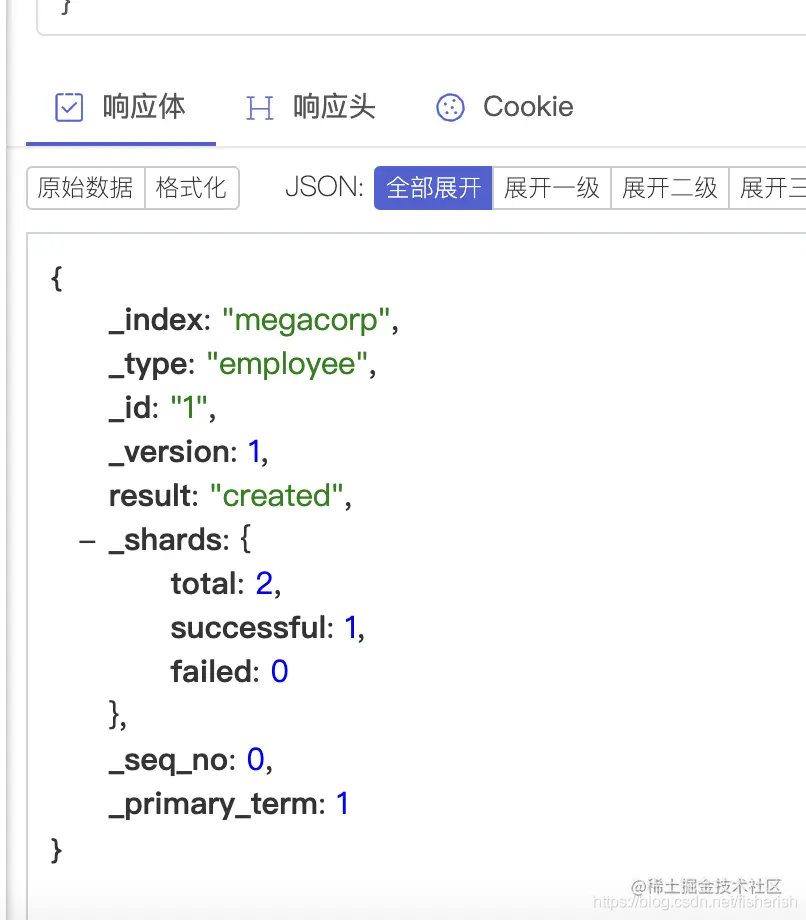
Task: Click the "employee" type value
Action: pos(288,363)
